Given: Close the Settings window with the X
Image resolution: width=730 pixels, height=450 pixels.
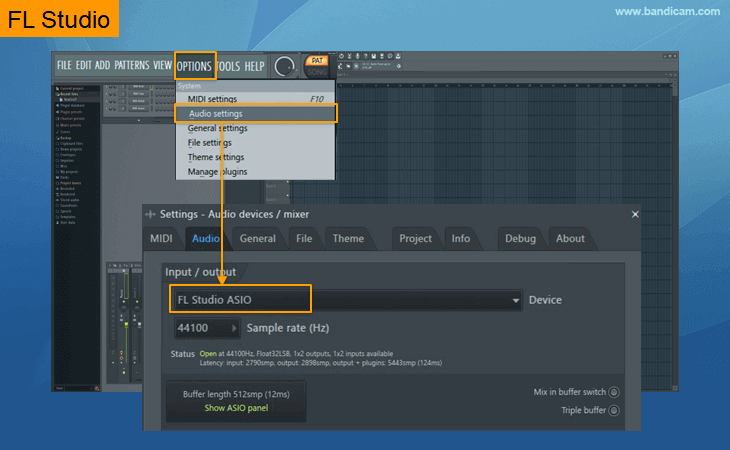Looking at the screenshot, I should 635,215.
